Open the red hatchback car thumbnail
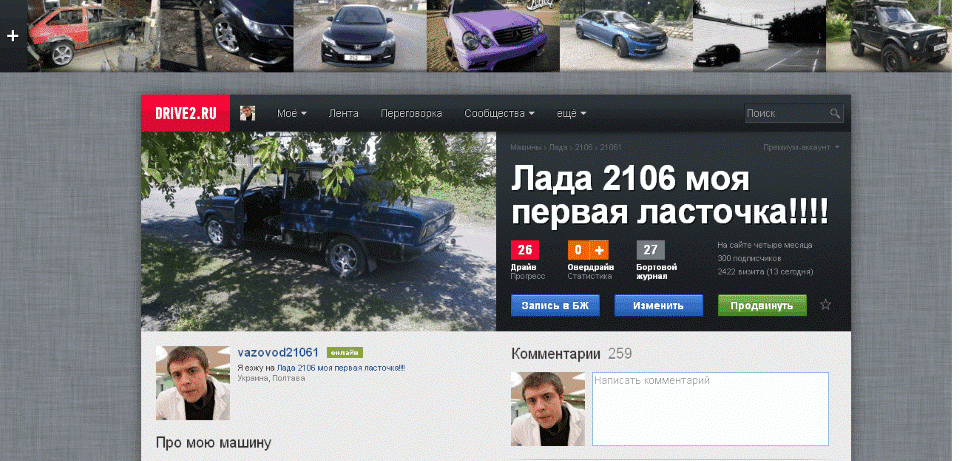Viewport: 960px width, 461px height. pyautogui.click(x=94, y=36)
